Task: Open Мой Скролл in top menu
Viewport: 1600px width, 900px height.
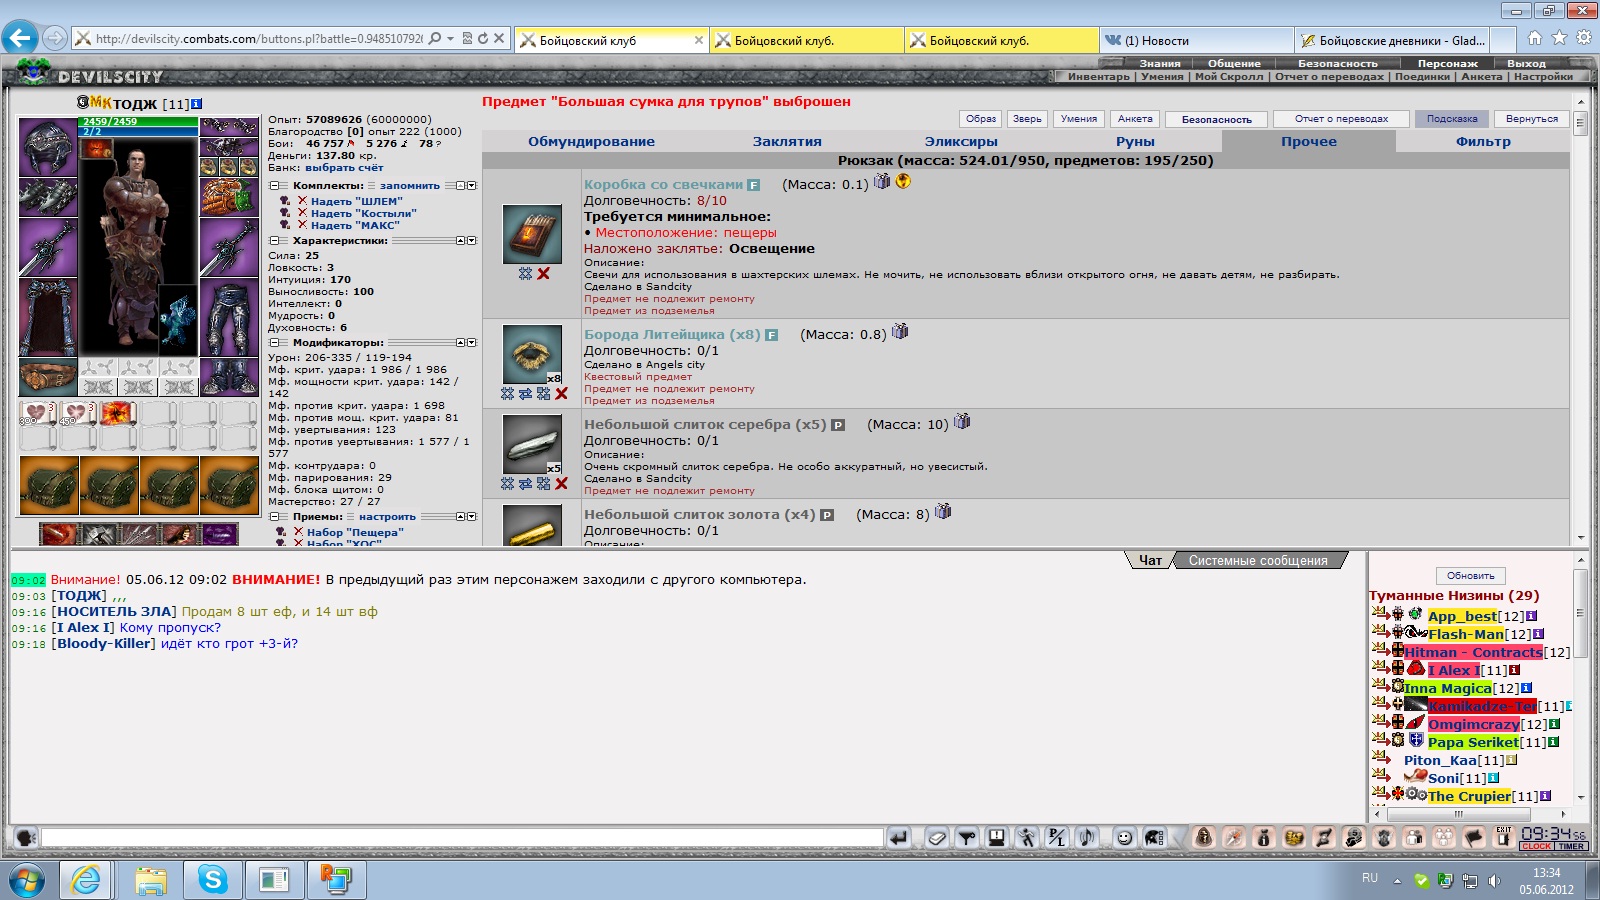Action: [1229, 76]
